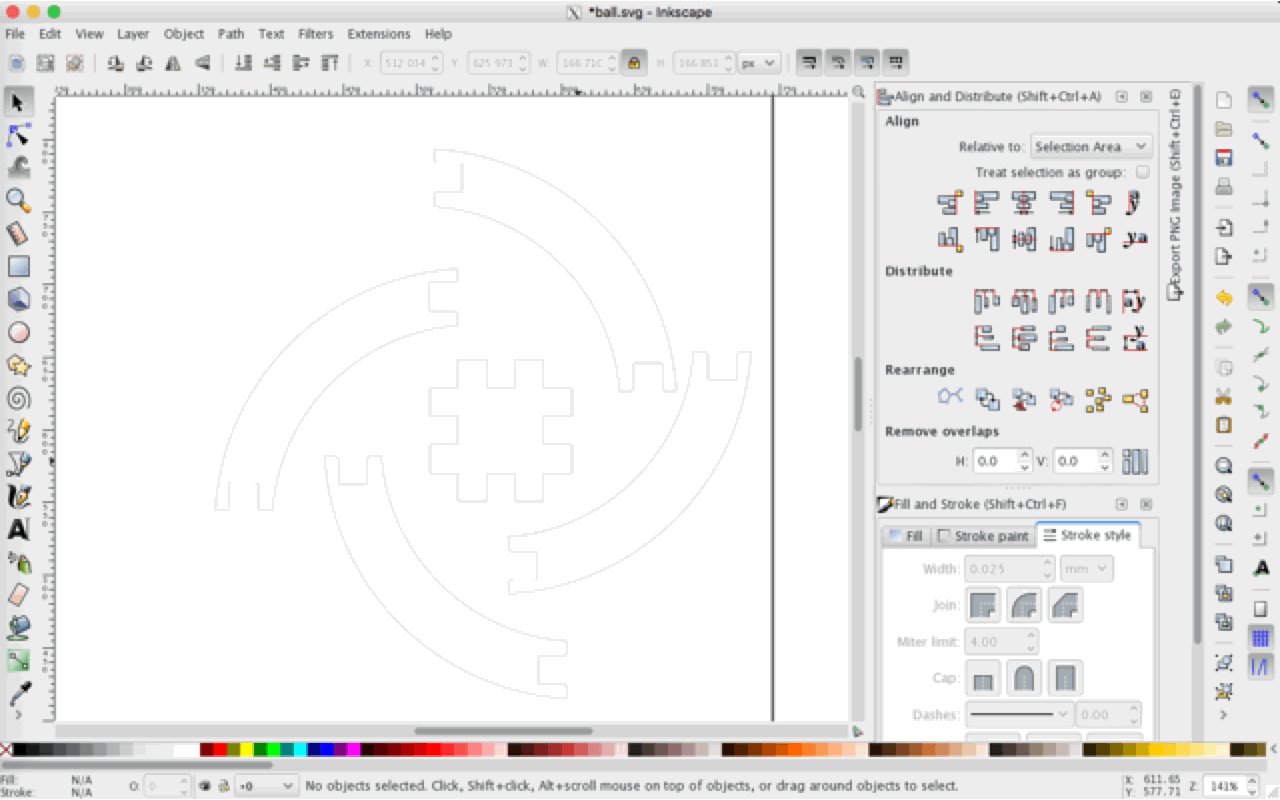Image resolution: width=1280 pixels, height=800 pixels.
Task: Select the 3D Box tool
Action: (x=18, y=299)
